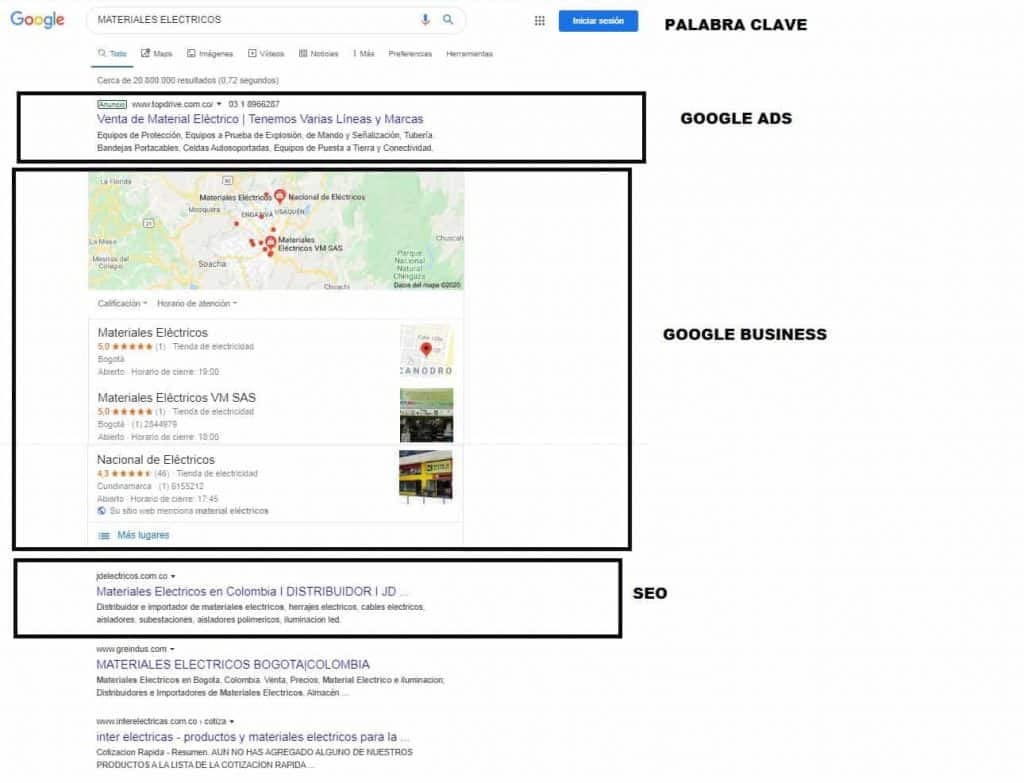Click Materiales Eléctricos pin on map

pos(266,195)
